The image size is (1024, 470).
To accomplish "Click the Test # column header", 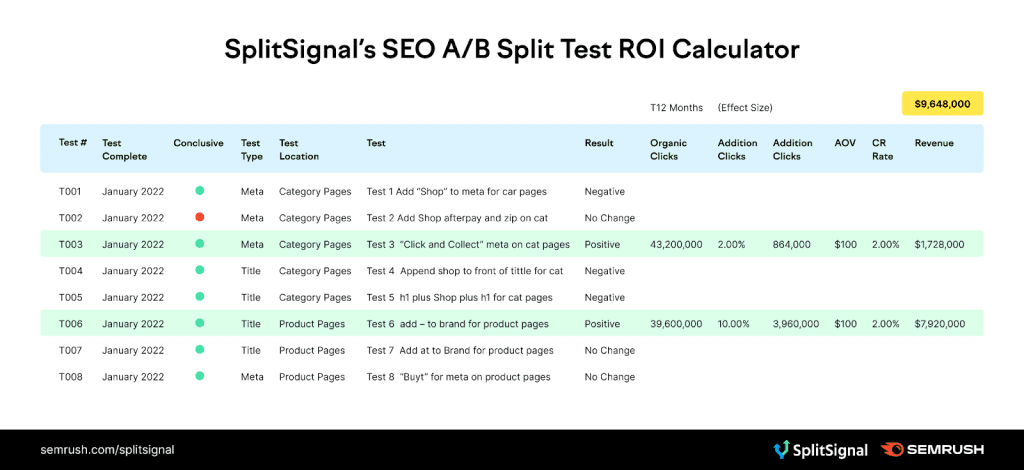I will click(73, 143).
